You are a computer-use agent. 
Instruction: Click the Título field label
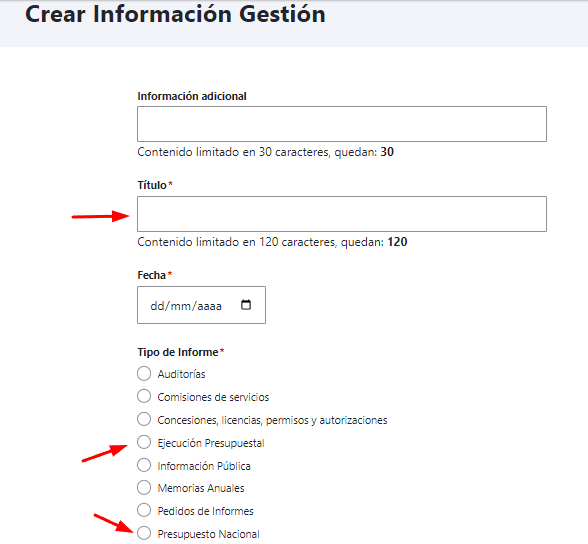[152, 185]
